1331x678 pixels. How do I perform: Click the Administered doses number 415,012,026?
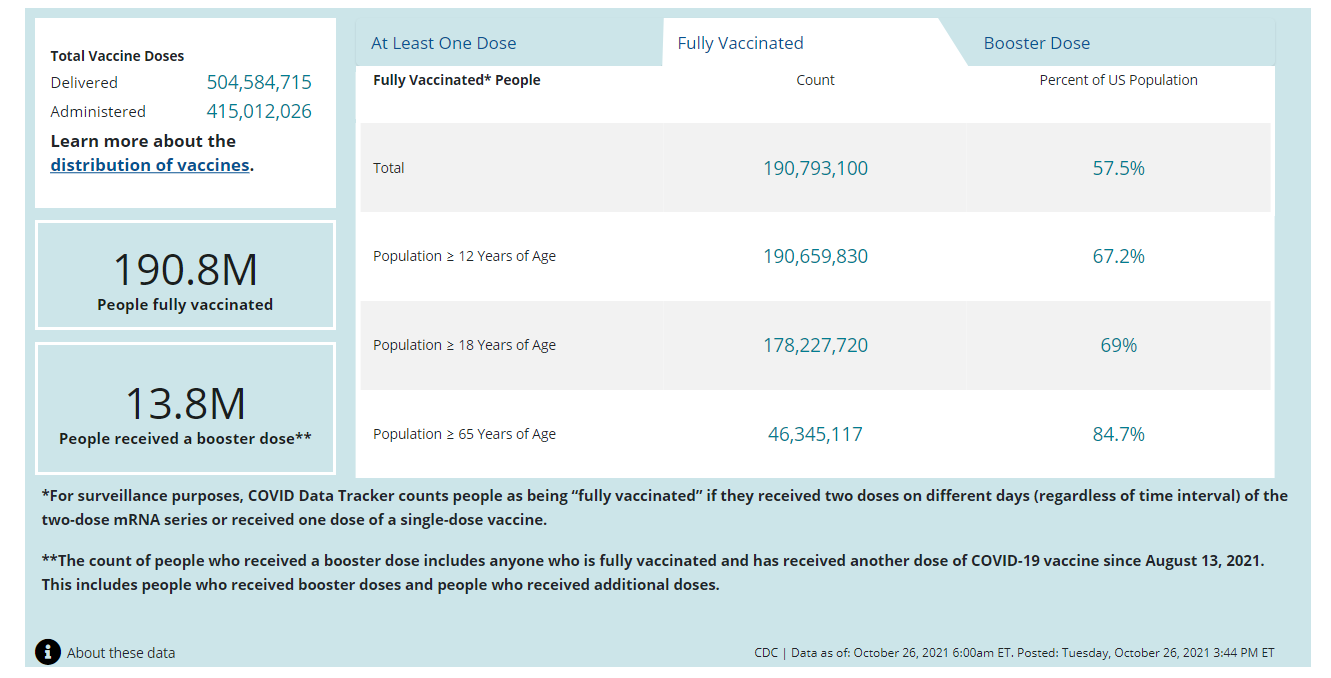point(259,111)
